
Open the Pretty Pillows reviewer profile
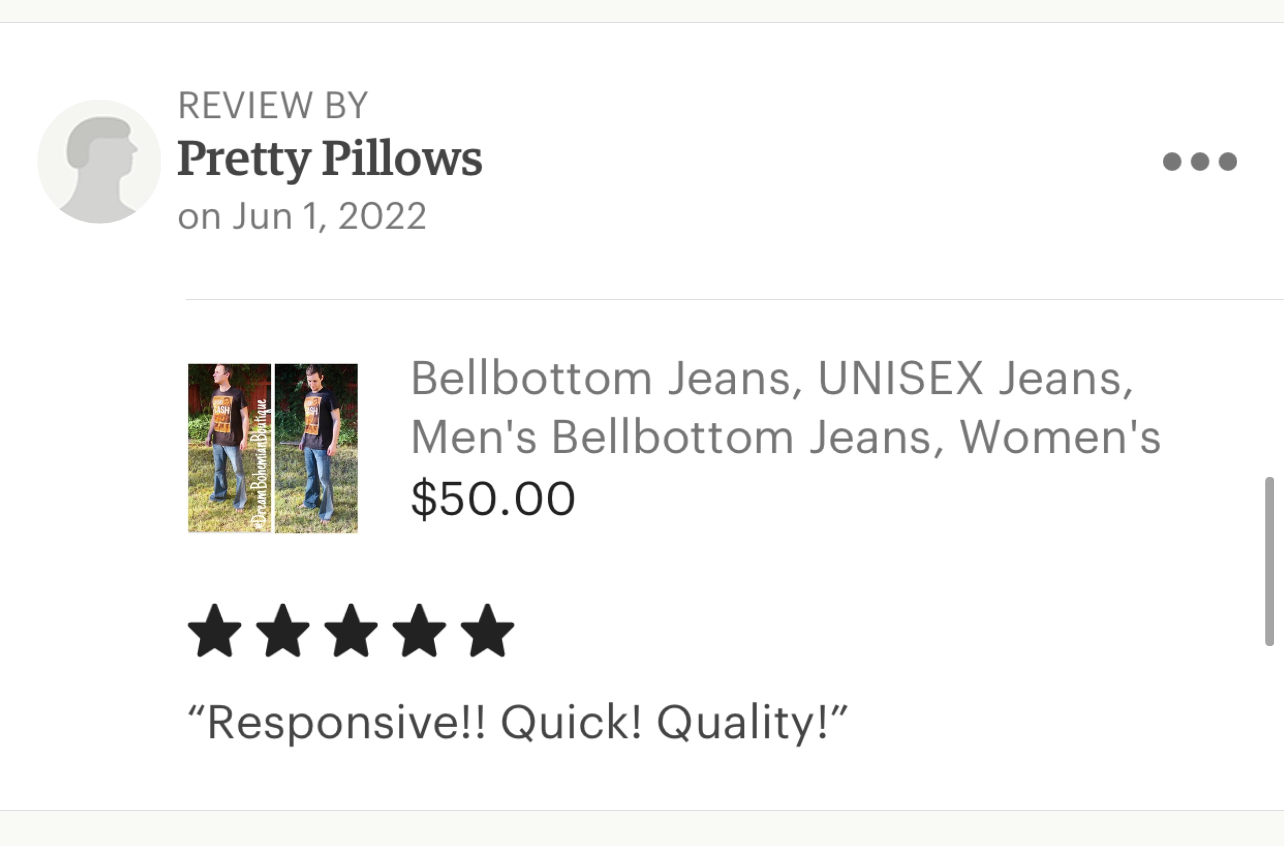[330, 159]
